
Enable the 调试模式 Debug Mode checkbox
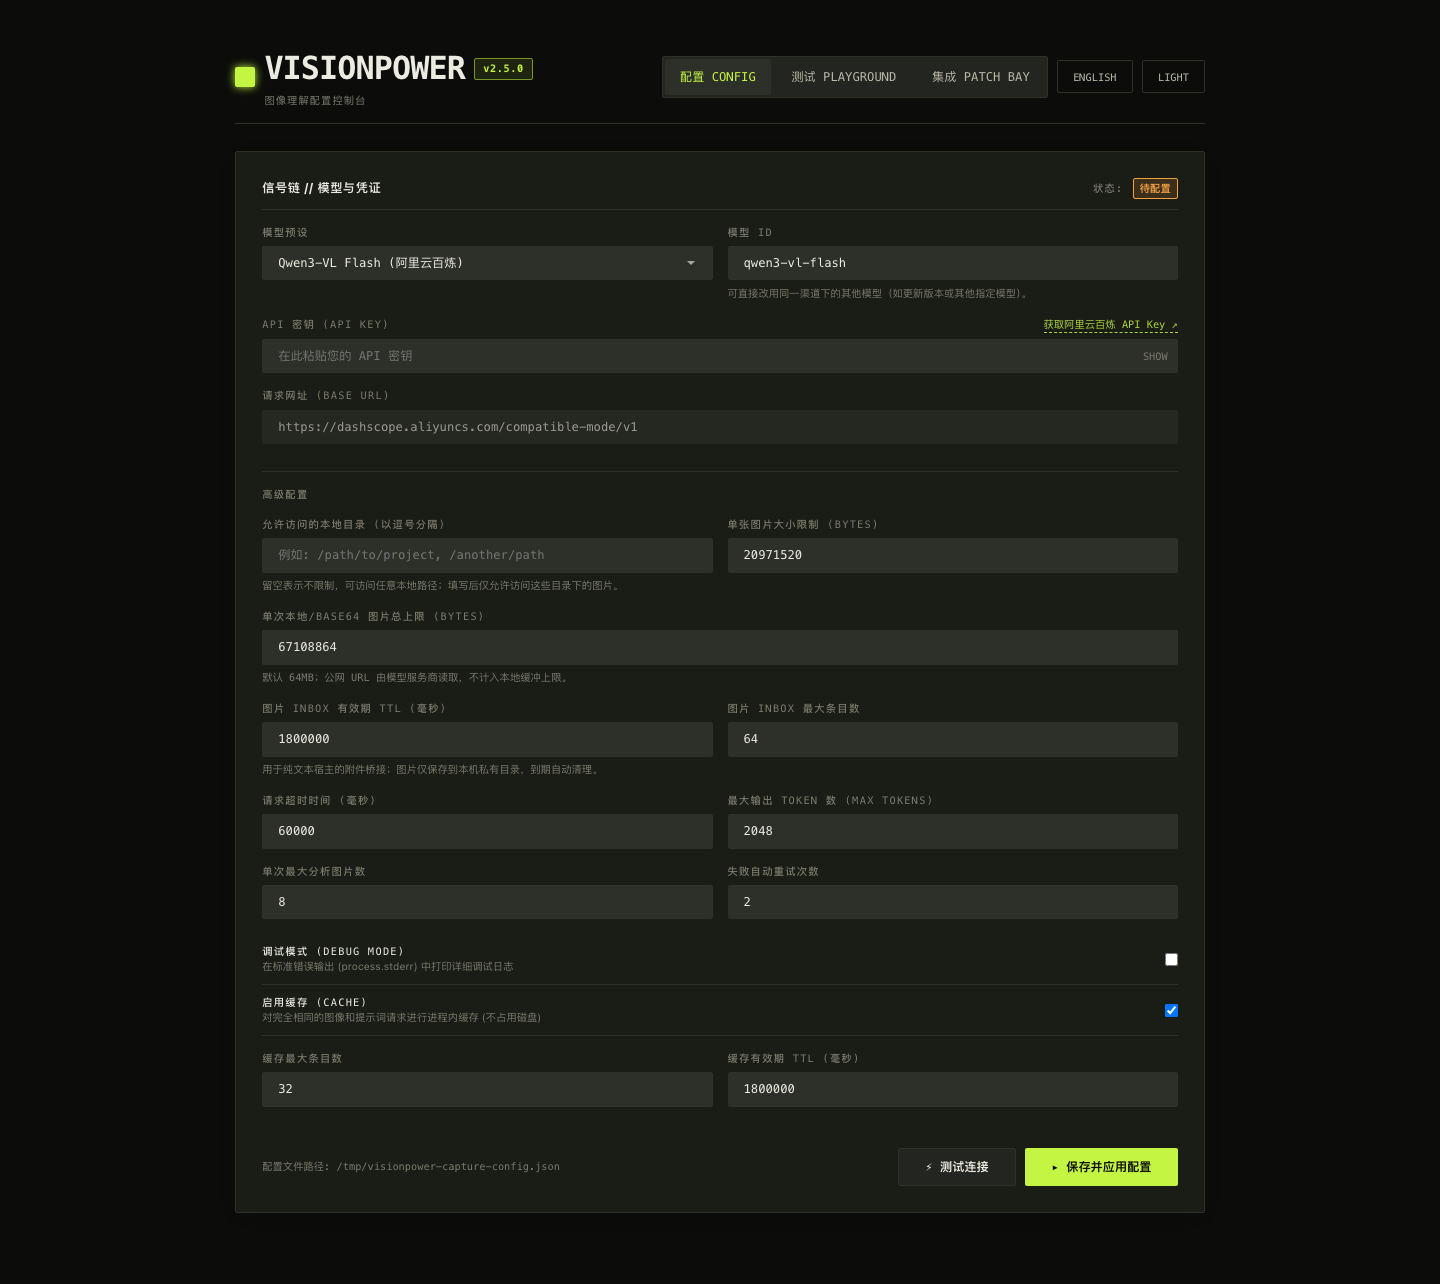point(1171,959)
